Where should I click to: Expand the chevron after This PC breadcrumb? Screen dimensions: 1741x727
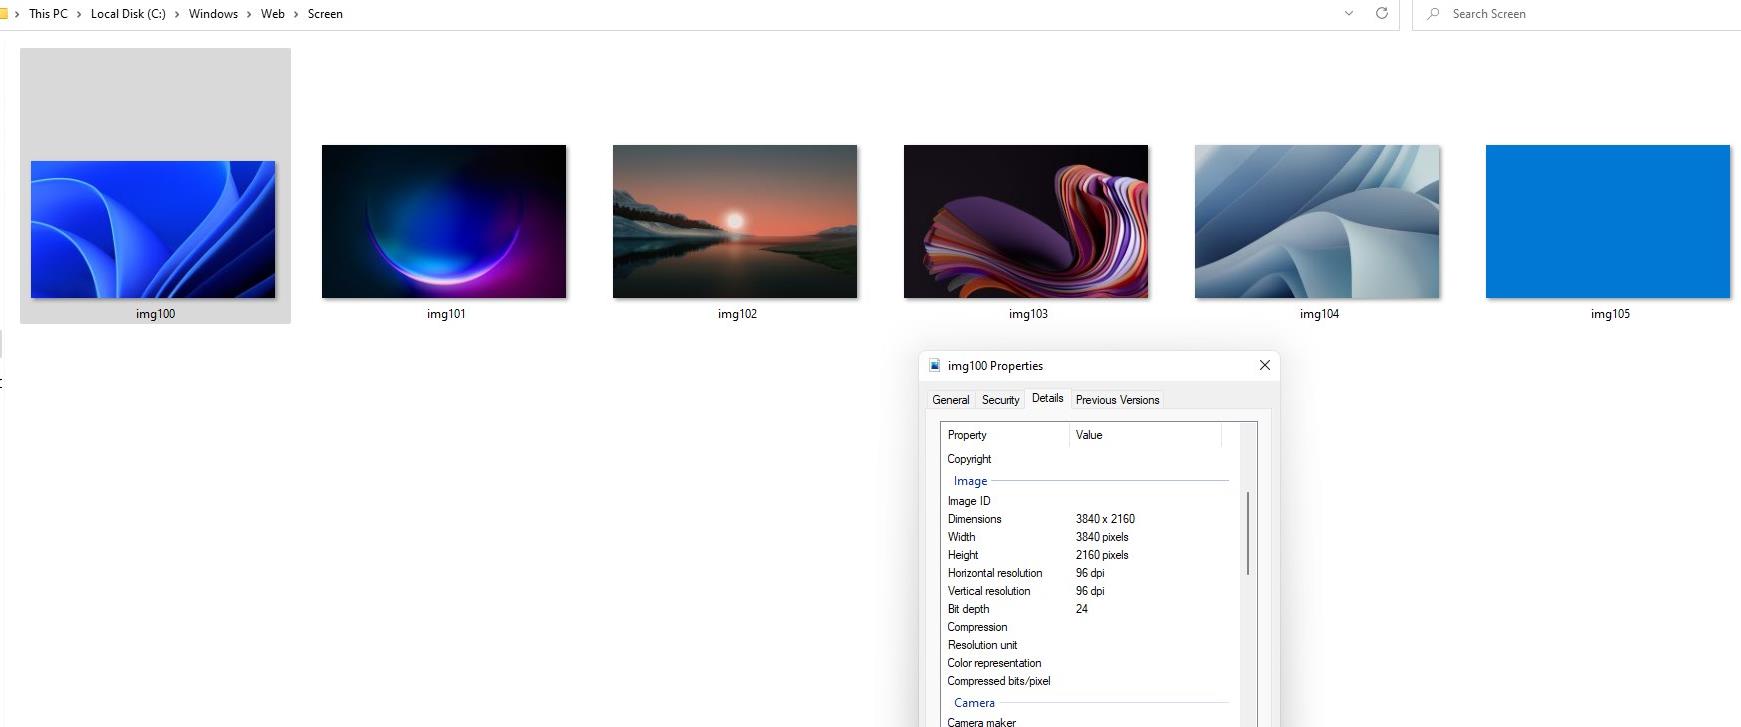(79, 14)
